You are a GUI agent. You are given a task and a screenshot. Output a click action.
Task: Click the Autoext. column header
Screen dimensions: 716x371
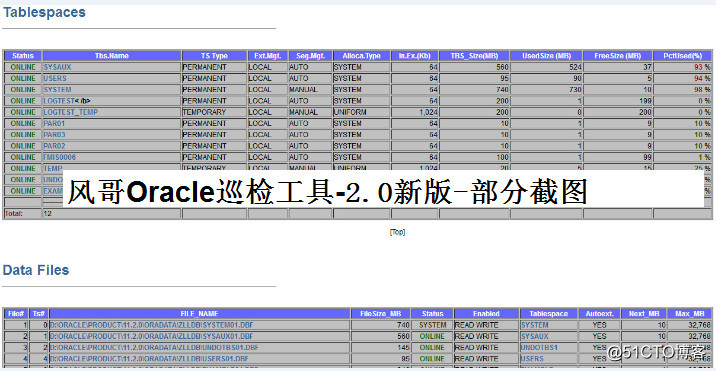point(599,314)
